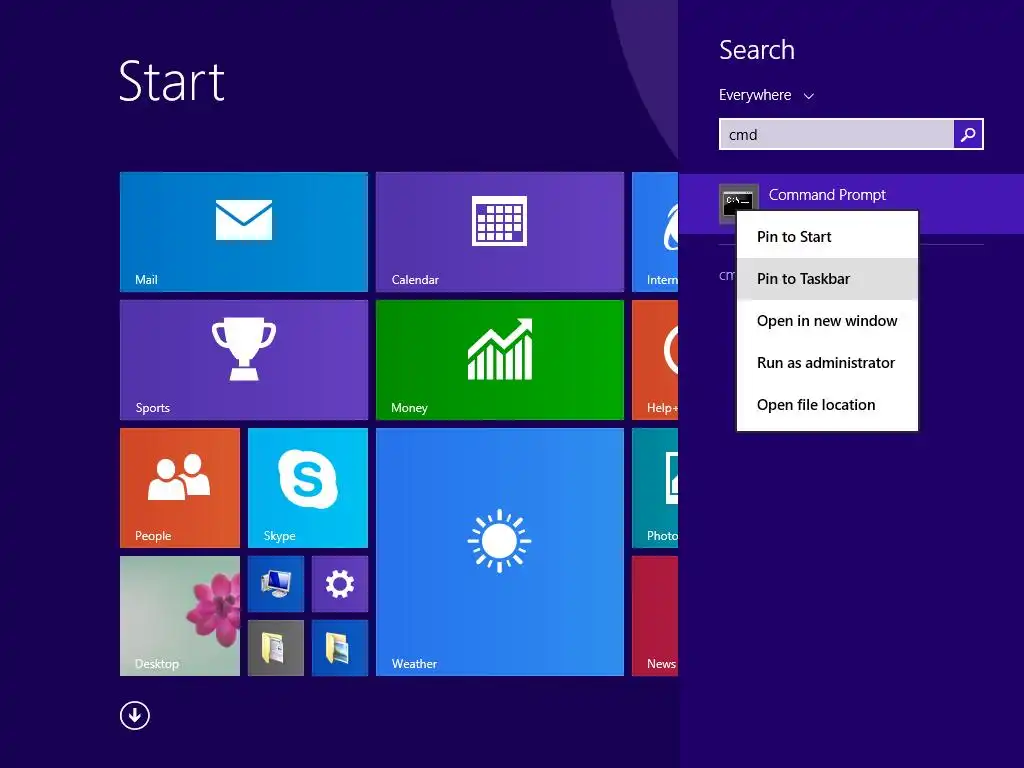Select Pin to Taskbar
The height and width of the screenshot is (768, 1024).
click(827, 279)
